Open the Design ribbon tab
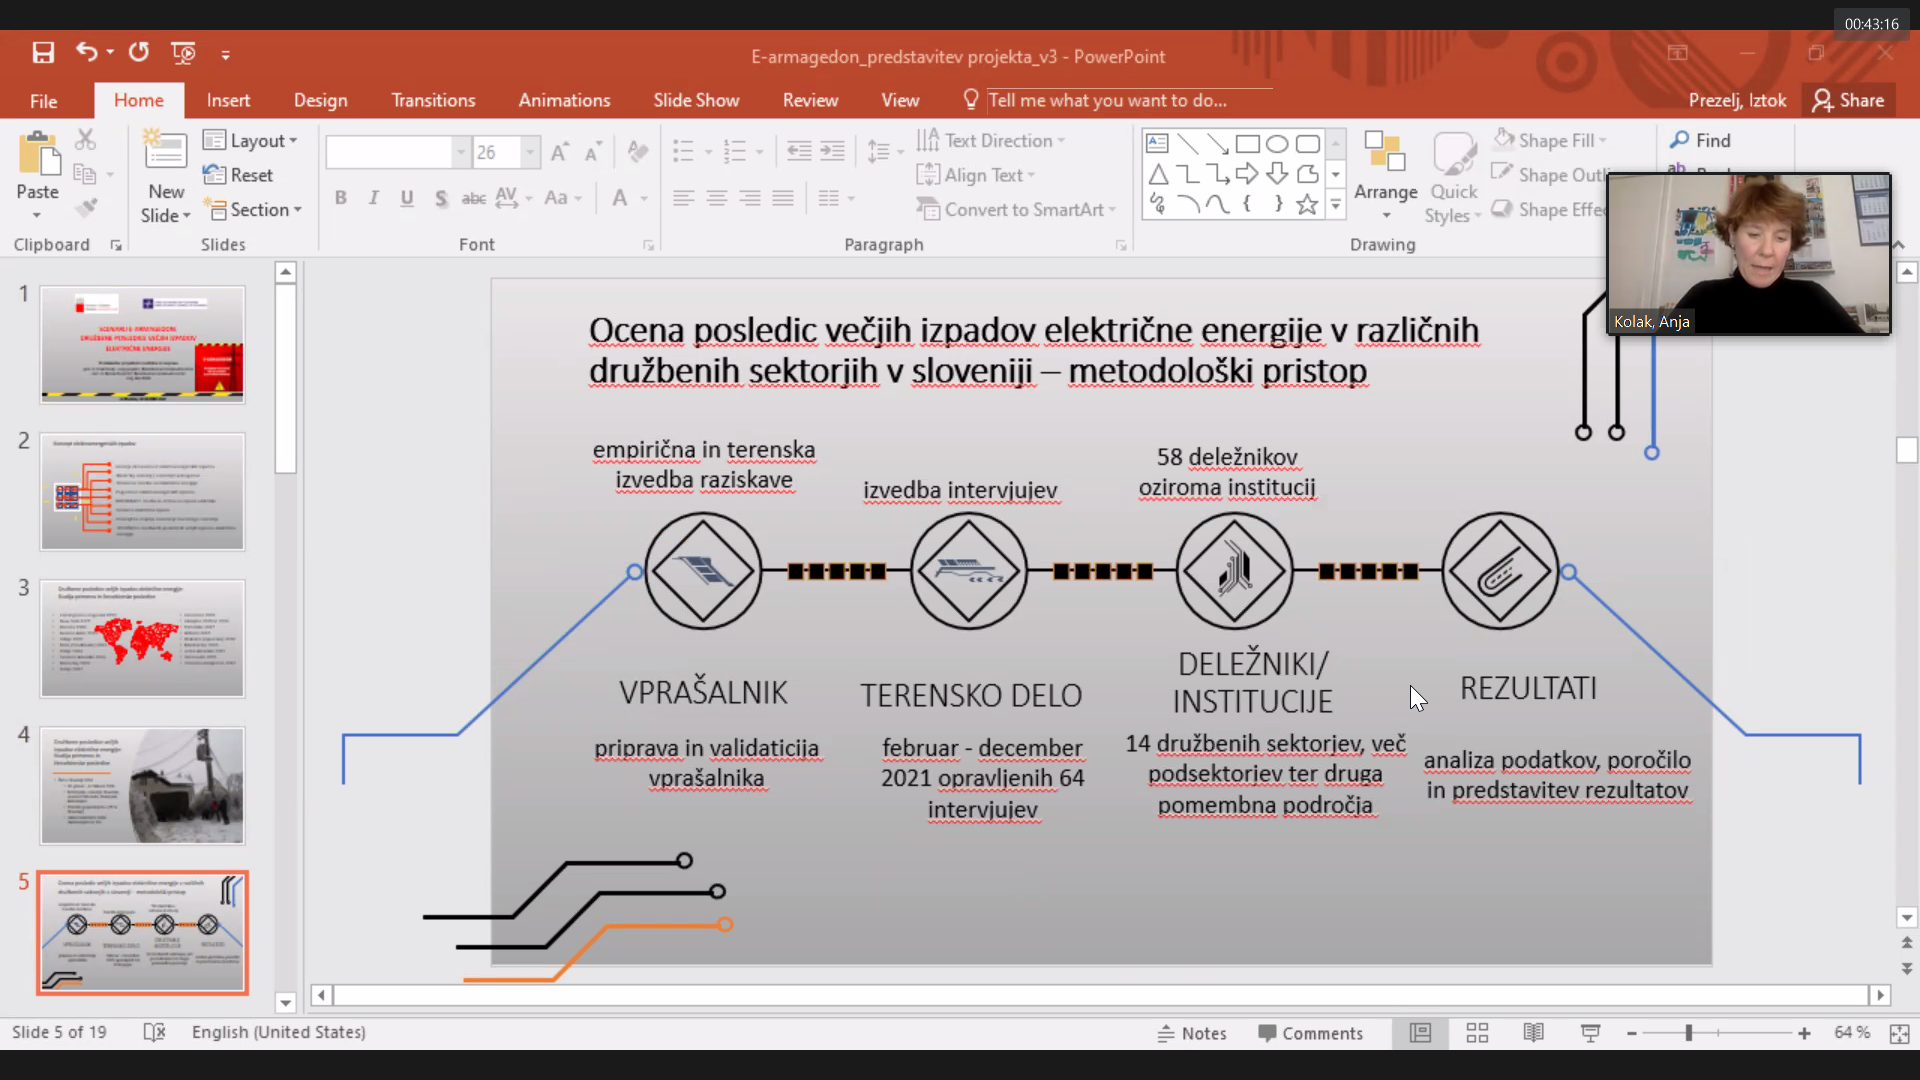This screenshot has width=1920, height=1080. coord(320,100)
